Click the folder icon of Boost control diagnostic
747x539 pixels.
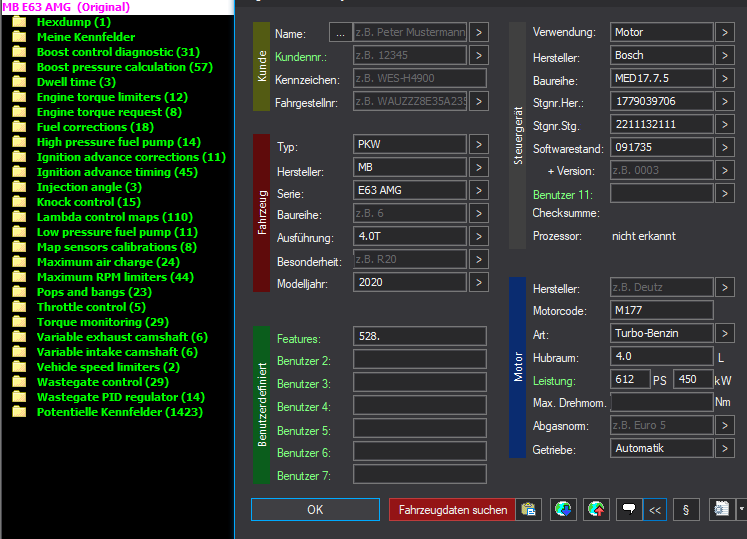click(x=19, y=52)
